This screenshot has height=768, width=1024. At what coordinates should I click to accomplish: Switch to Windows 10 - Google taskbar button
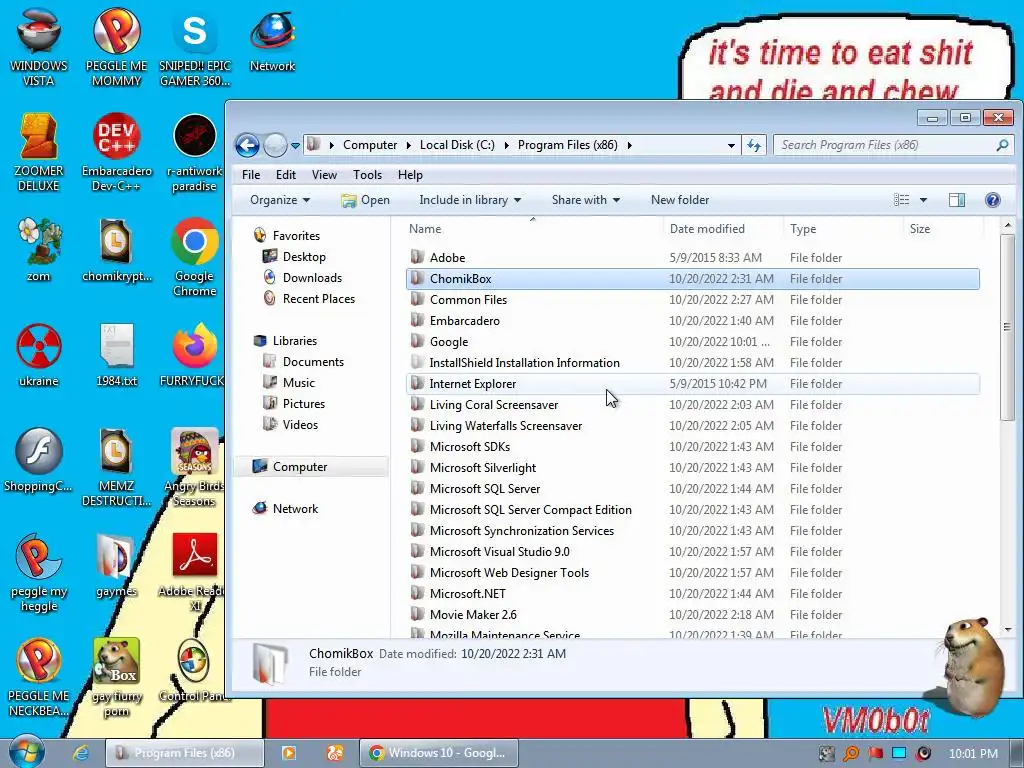(438, 753)
